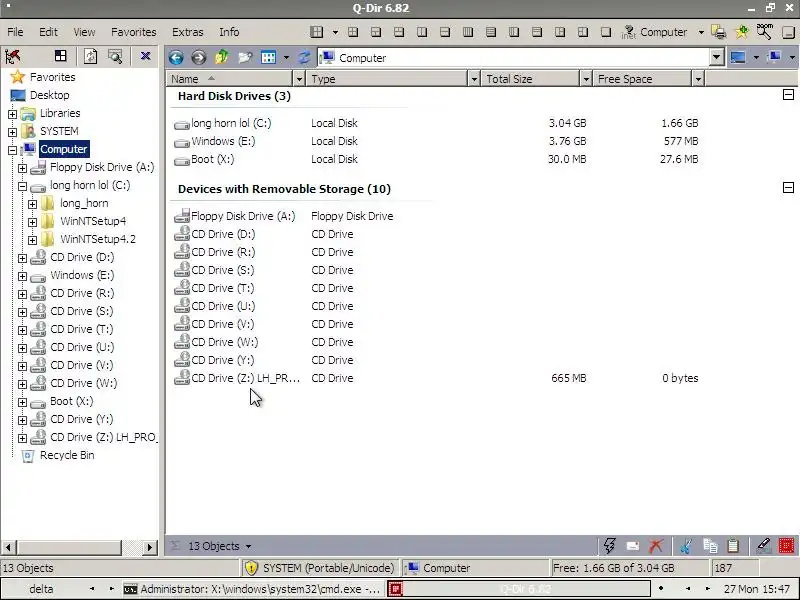
Task: Expand SYSTEM node in the tree
Action: coord(13,132)
